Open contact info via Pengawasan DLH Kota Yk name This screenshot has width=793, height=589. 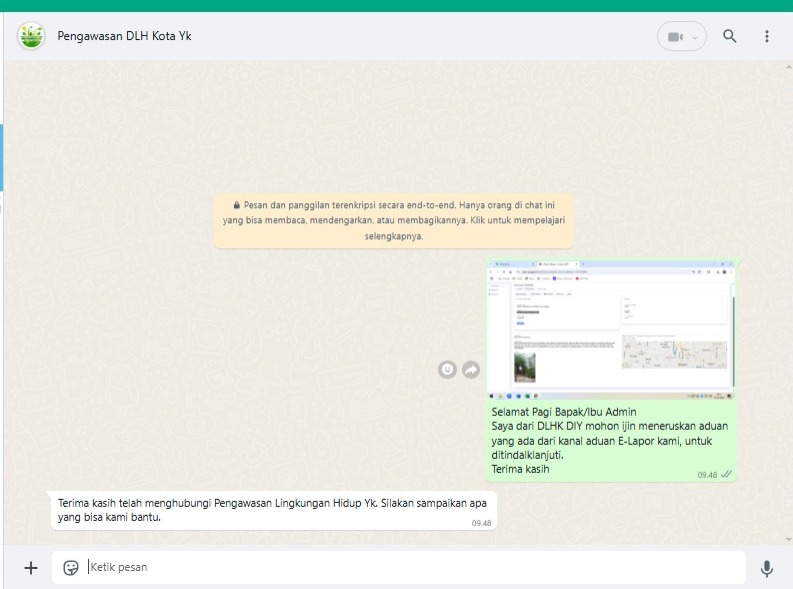pos(124,36)
